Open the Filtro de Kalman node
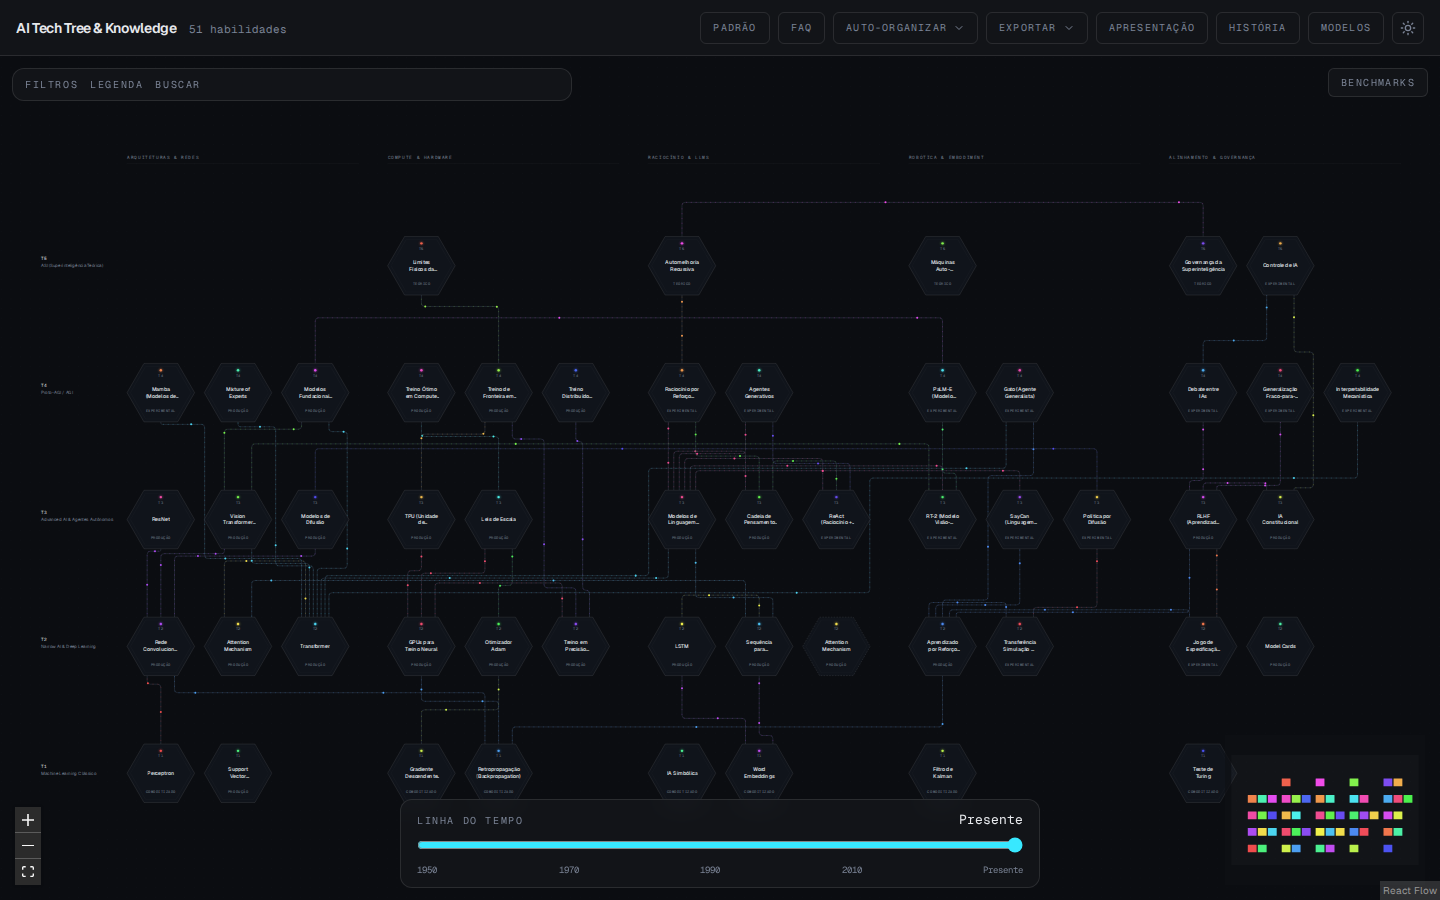The image size is (1440, 900). 942,774
